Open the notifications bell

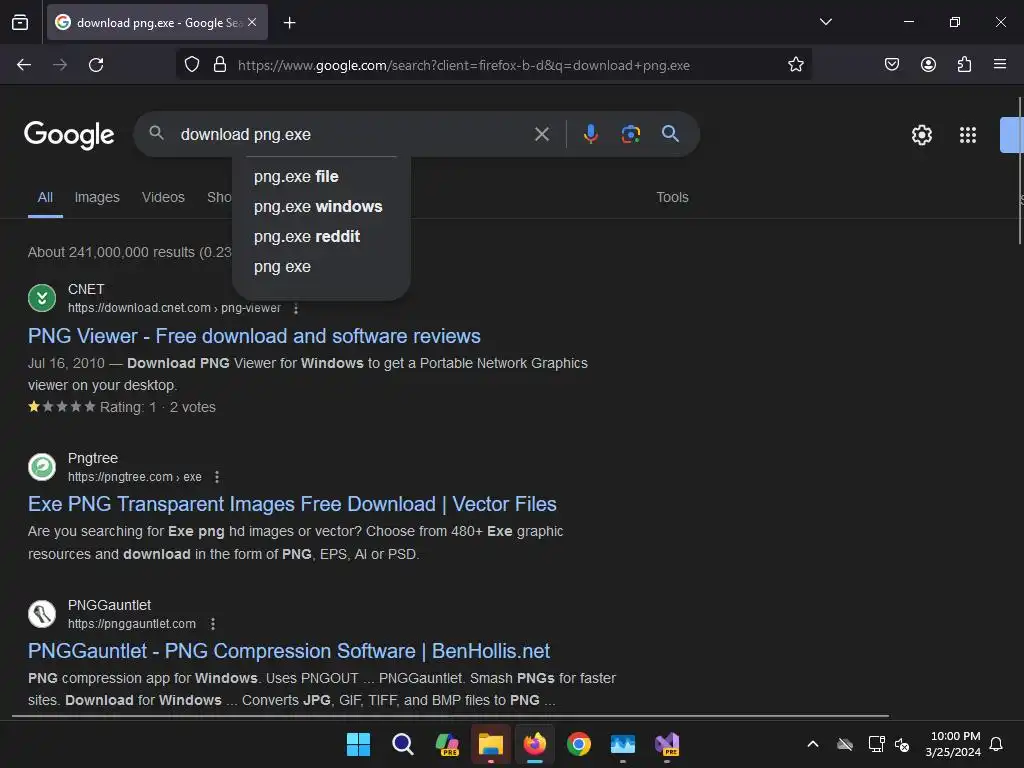click(996, 744)
